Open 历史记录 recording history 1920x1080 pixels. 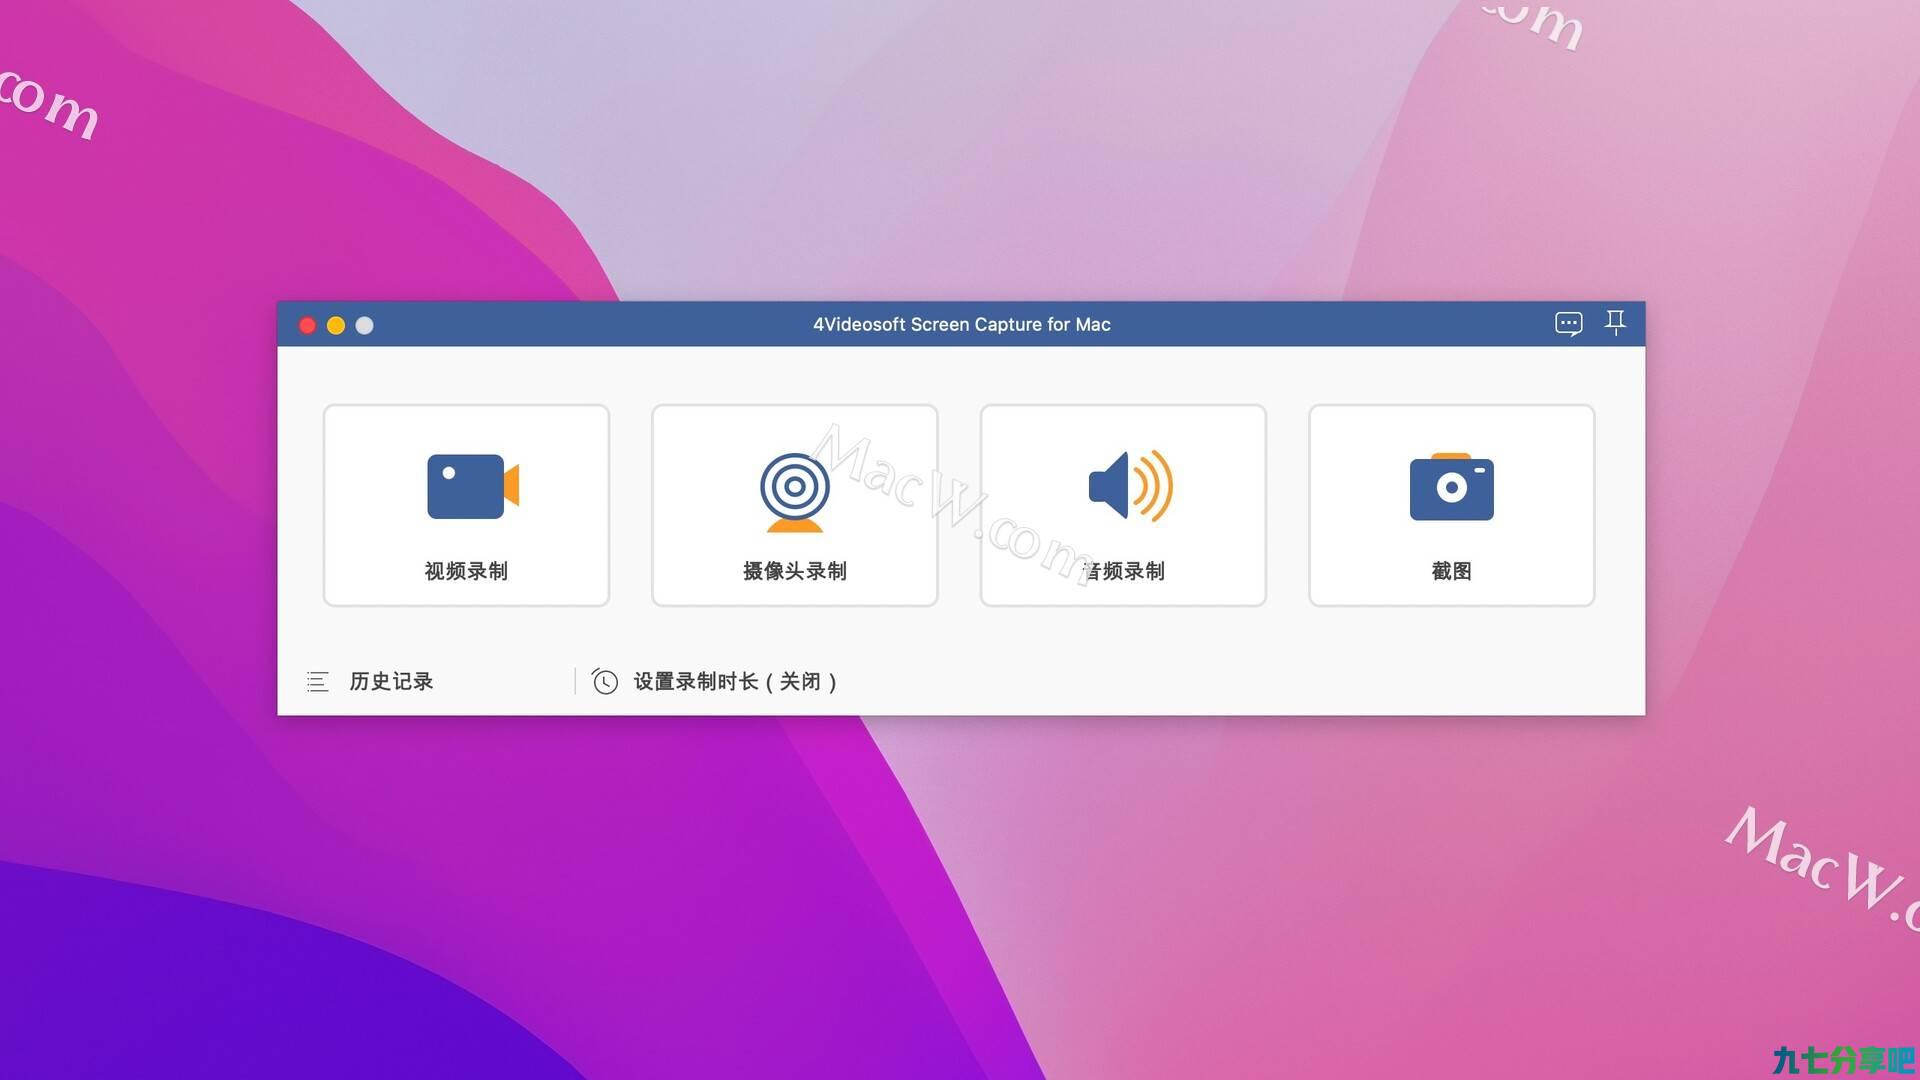[x=391, y=682]
